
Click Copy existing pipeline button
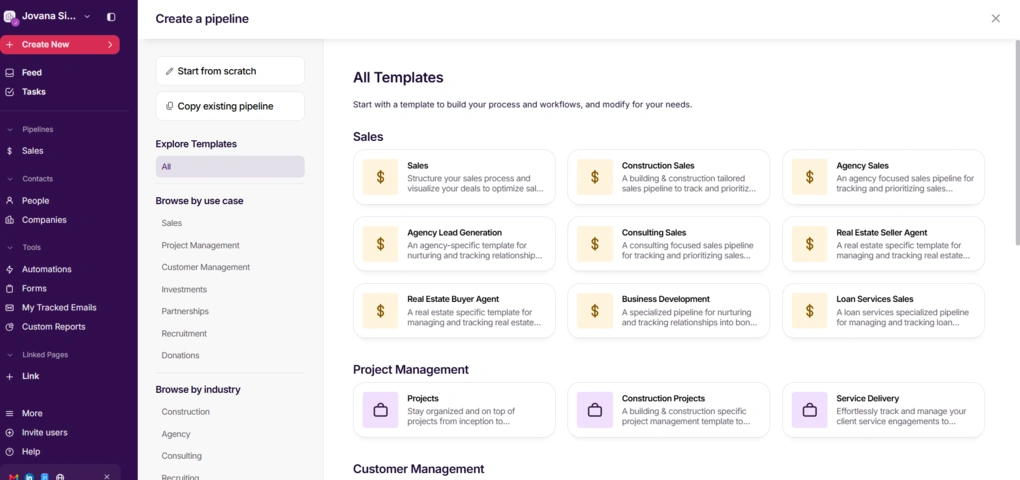[x=230, y=106]
